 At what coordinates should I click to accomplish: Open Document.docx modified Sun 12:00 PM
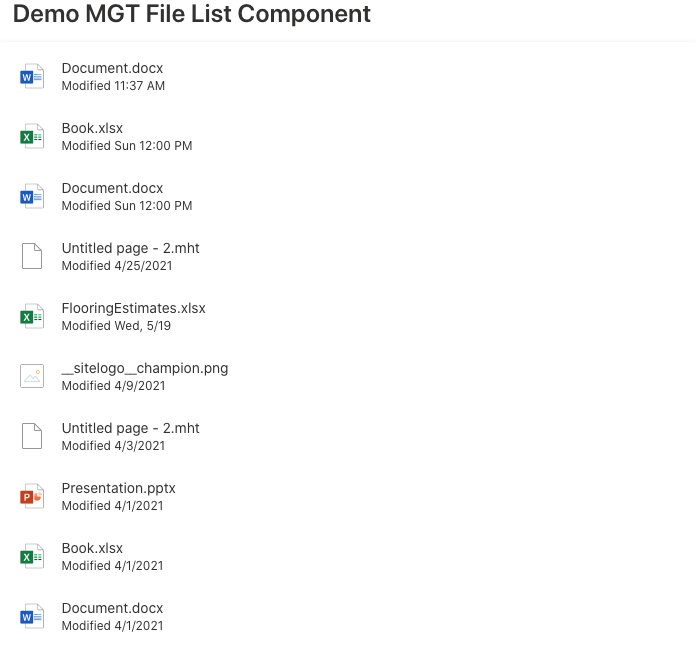112,188
